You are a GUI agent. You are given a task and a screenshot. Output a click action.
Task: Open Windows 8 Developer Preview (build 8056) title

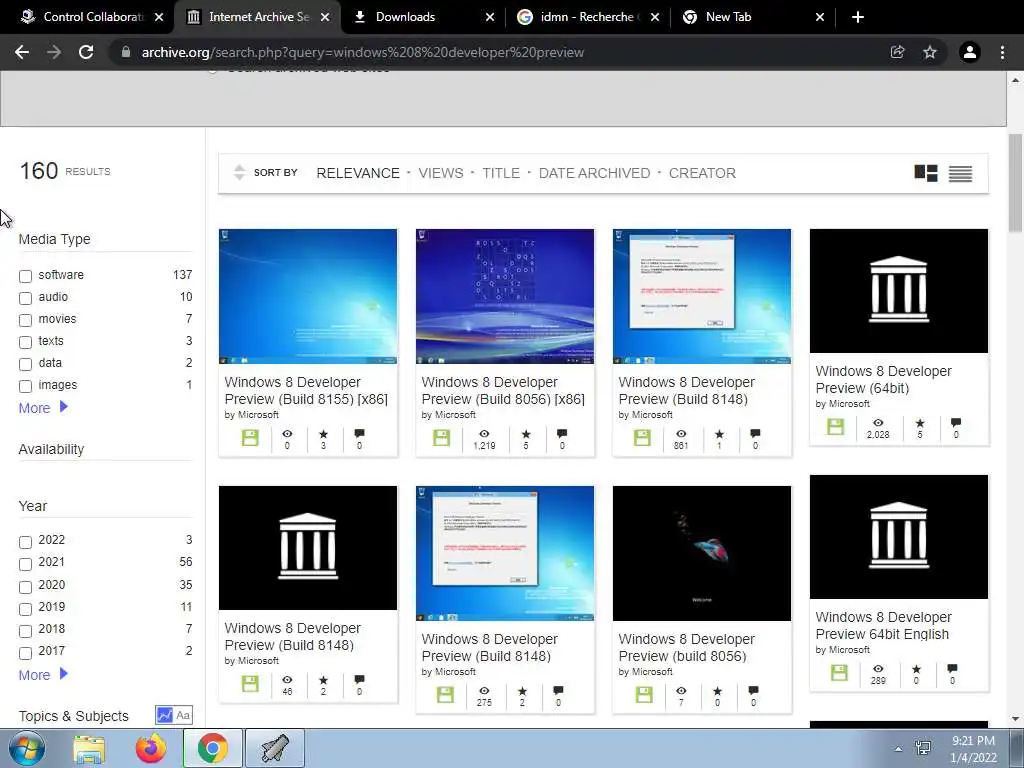[686, 647]
